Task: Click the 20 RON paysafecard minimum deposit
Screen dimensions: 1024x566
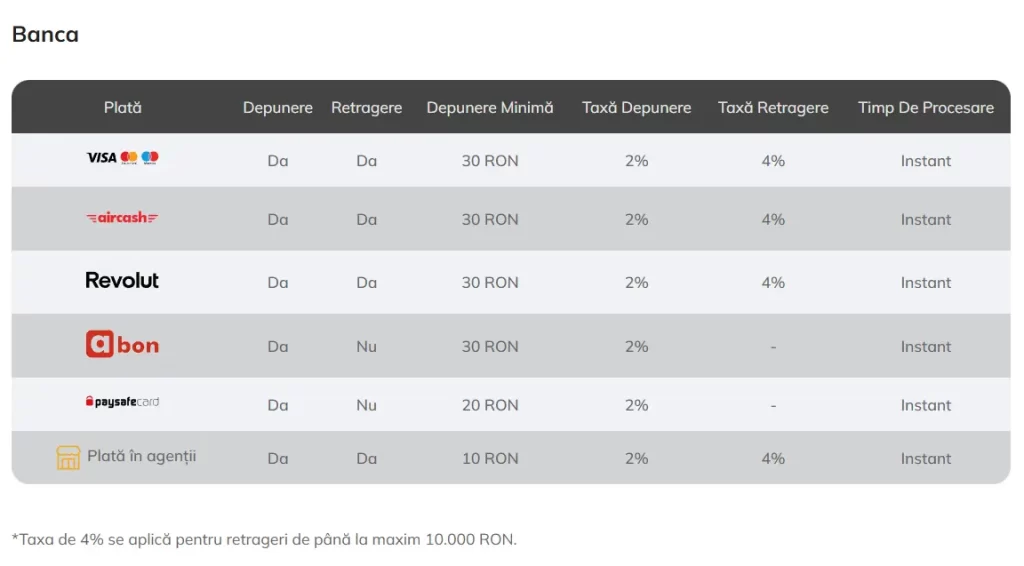Action: click(490, 405)
